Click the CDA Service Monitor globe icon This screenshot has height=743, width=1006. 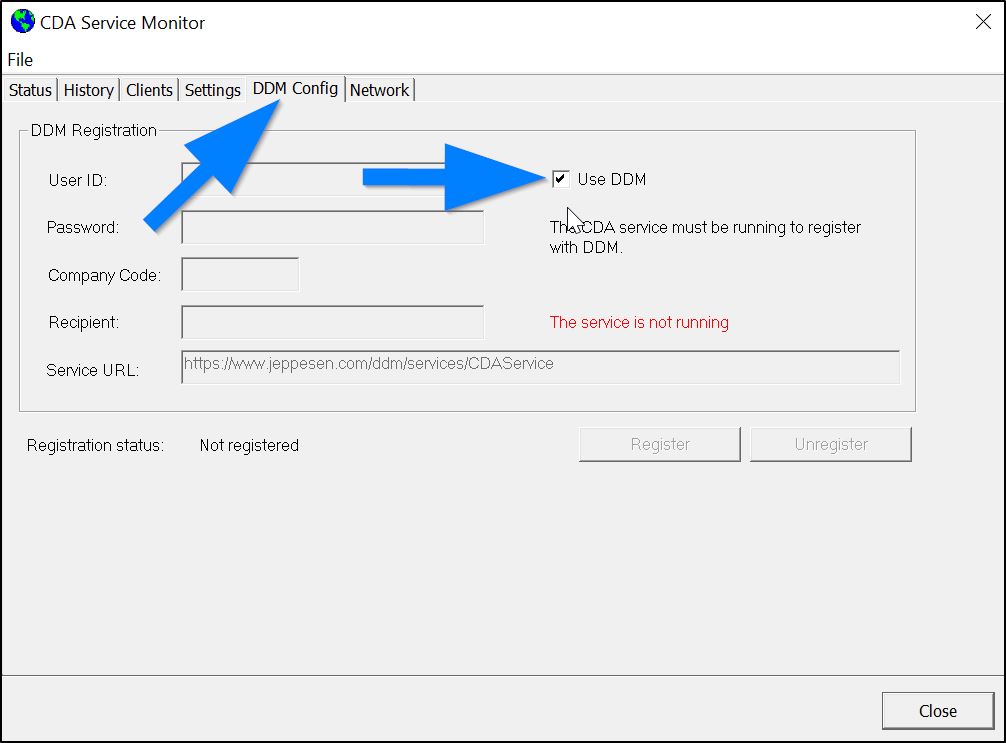point(22,21)
